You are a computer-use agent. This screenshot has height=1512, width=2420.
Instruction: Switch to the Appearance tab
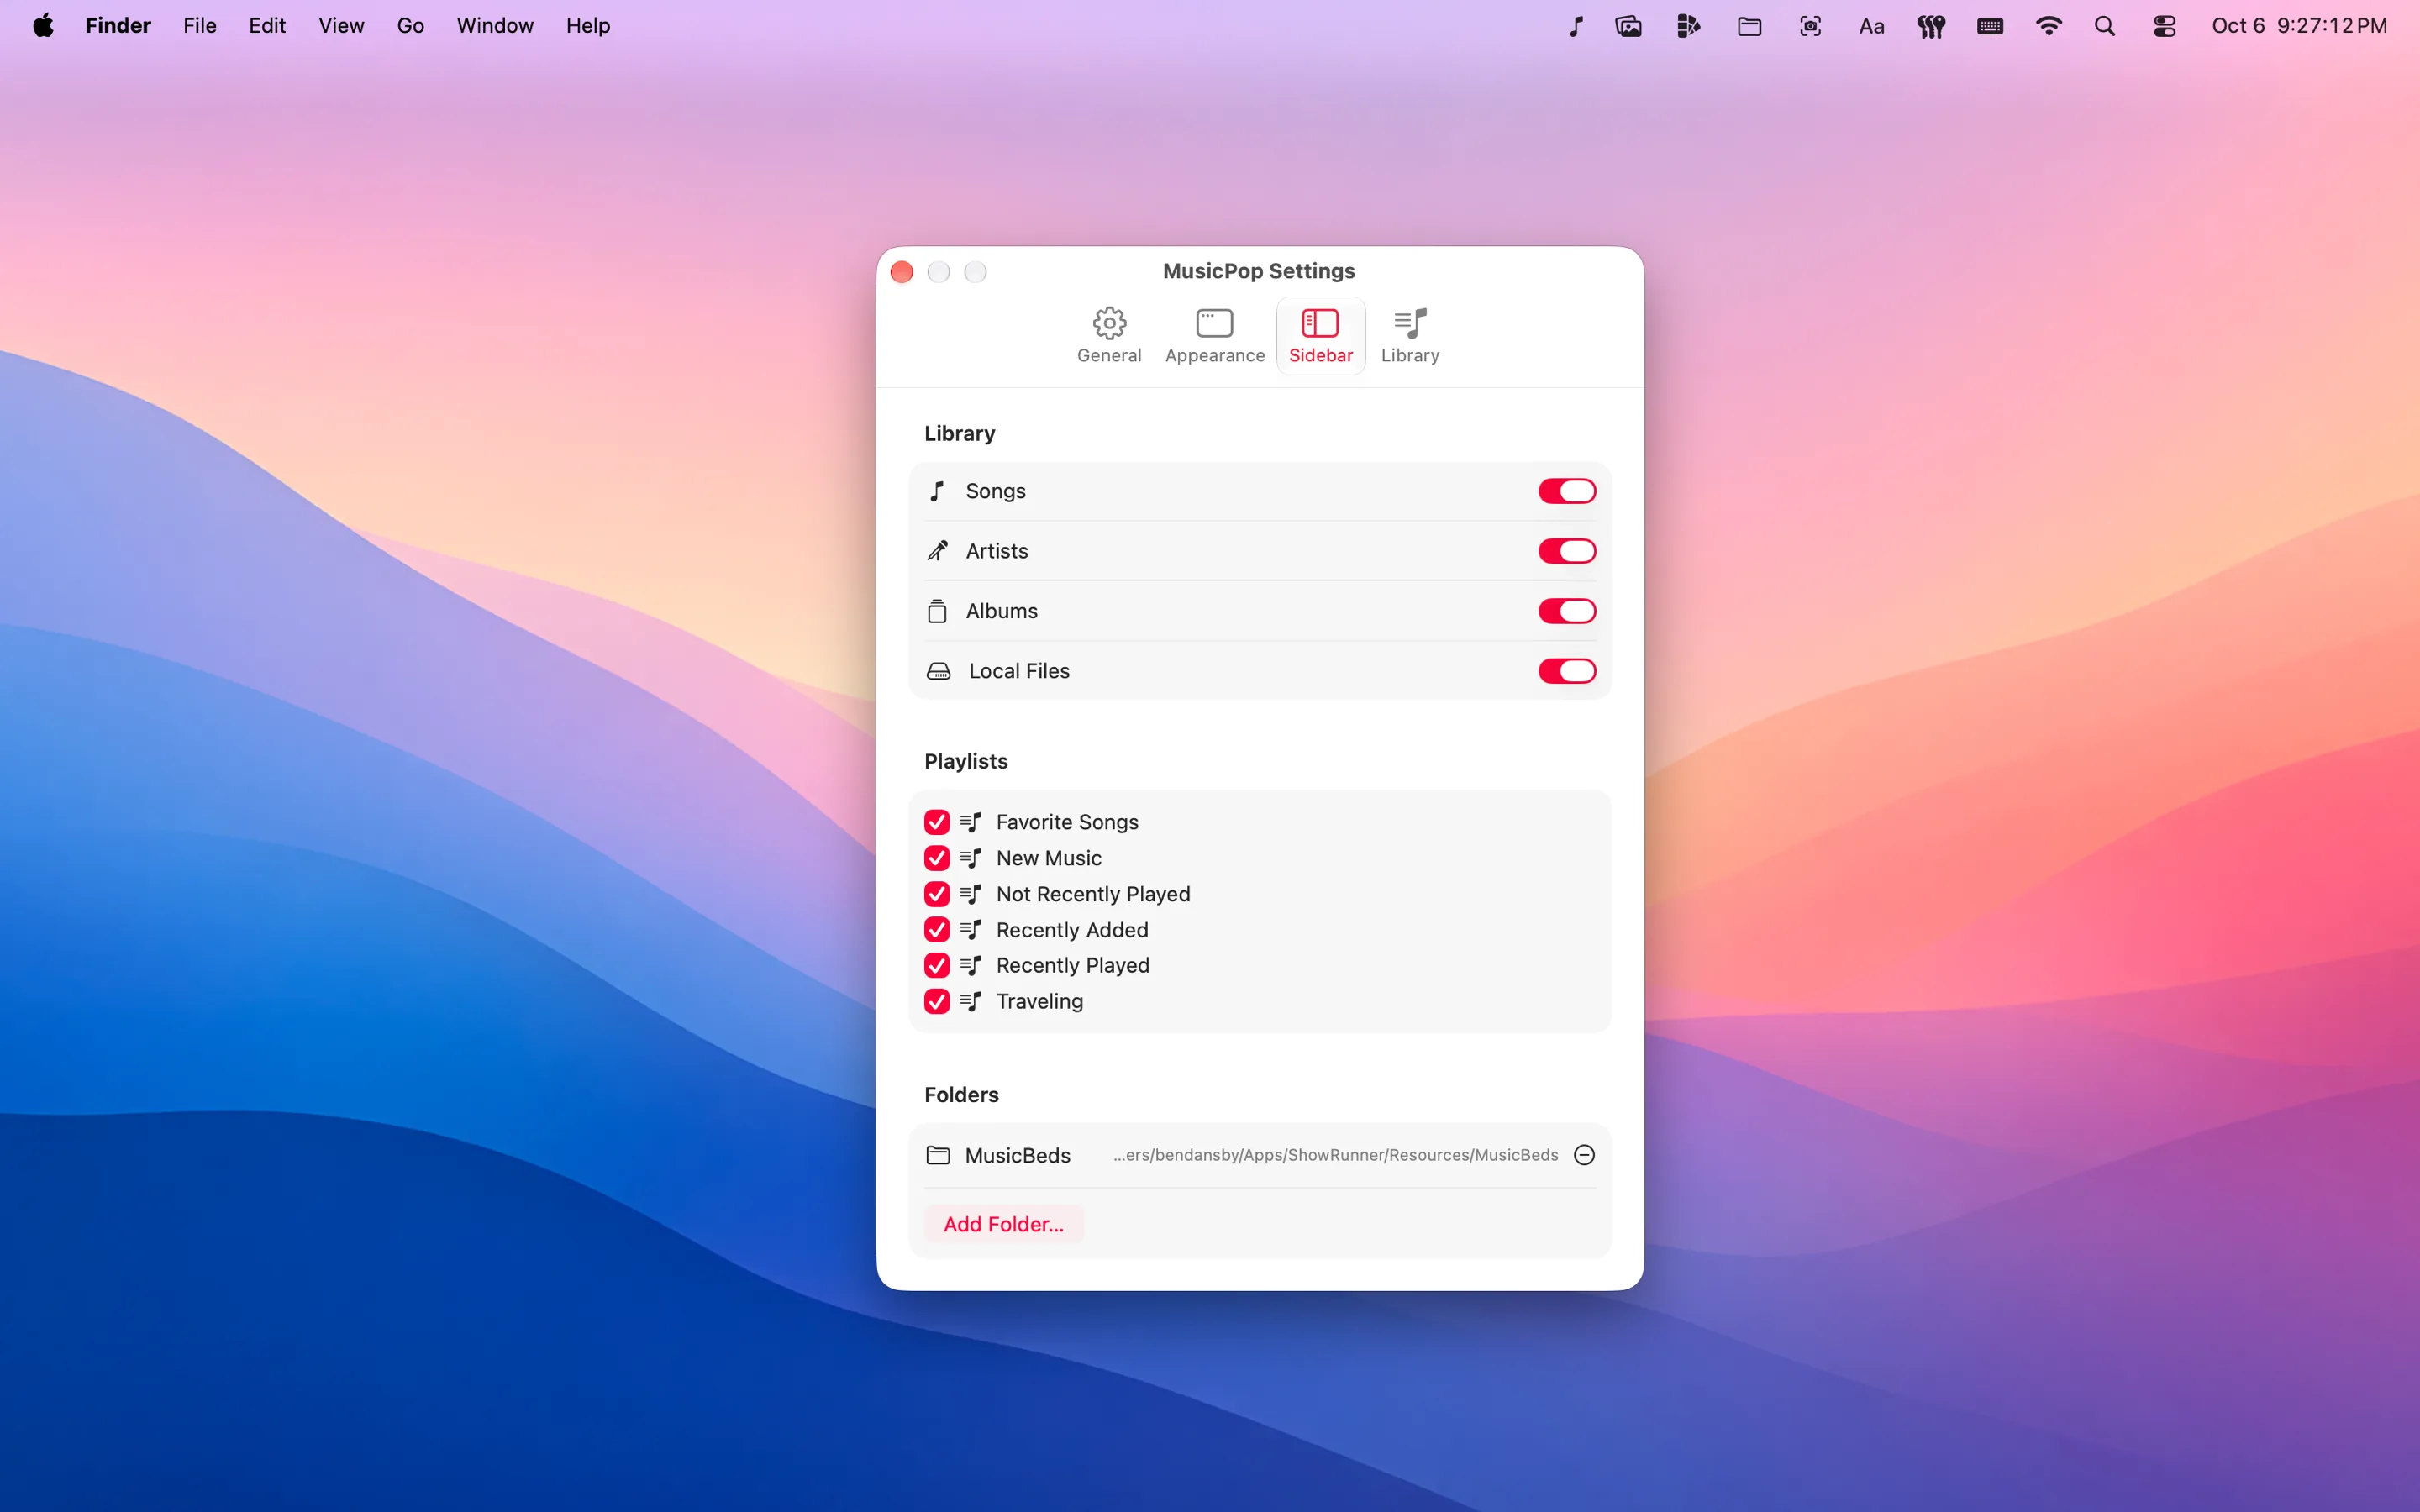click(x=1214, y=336)
